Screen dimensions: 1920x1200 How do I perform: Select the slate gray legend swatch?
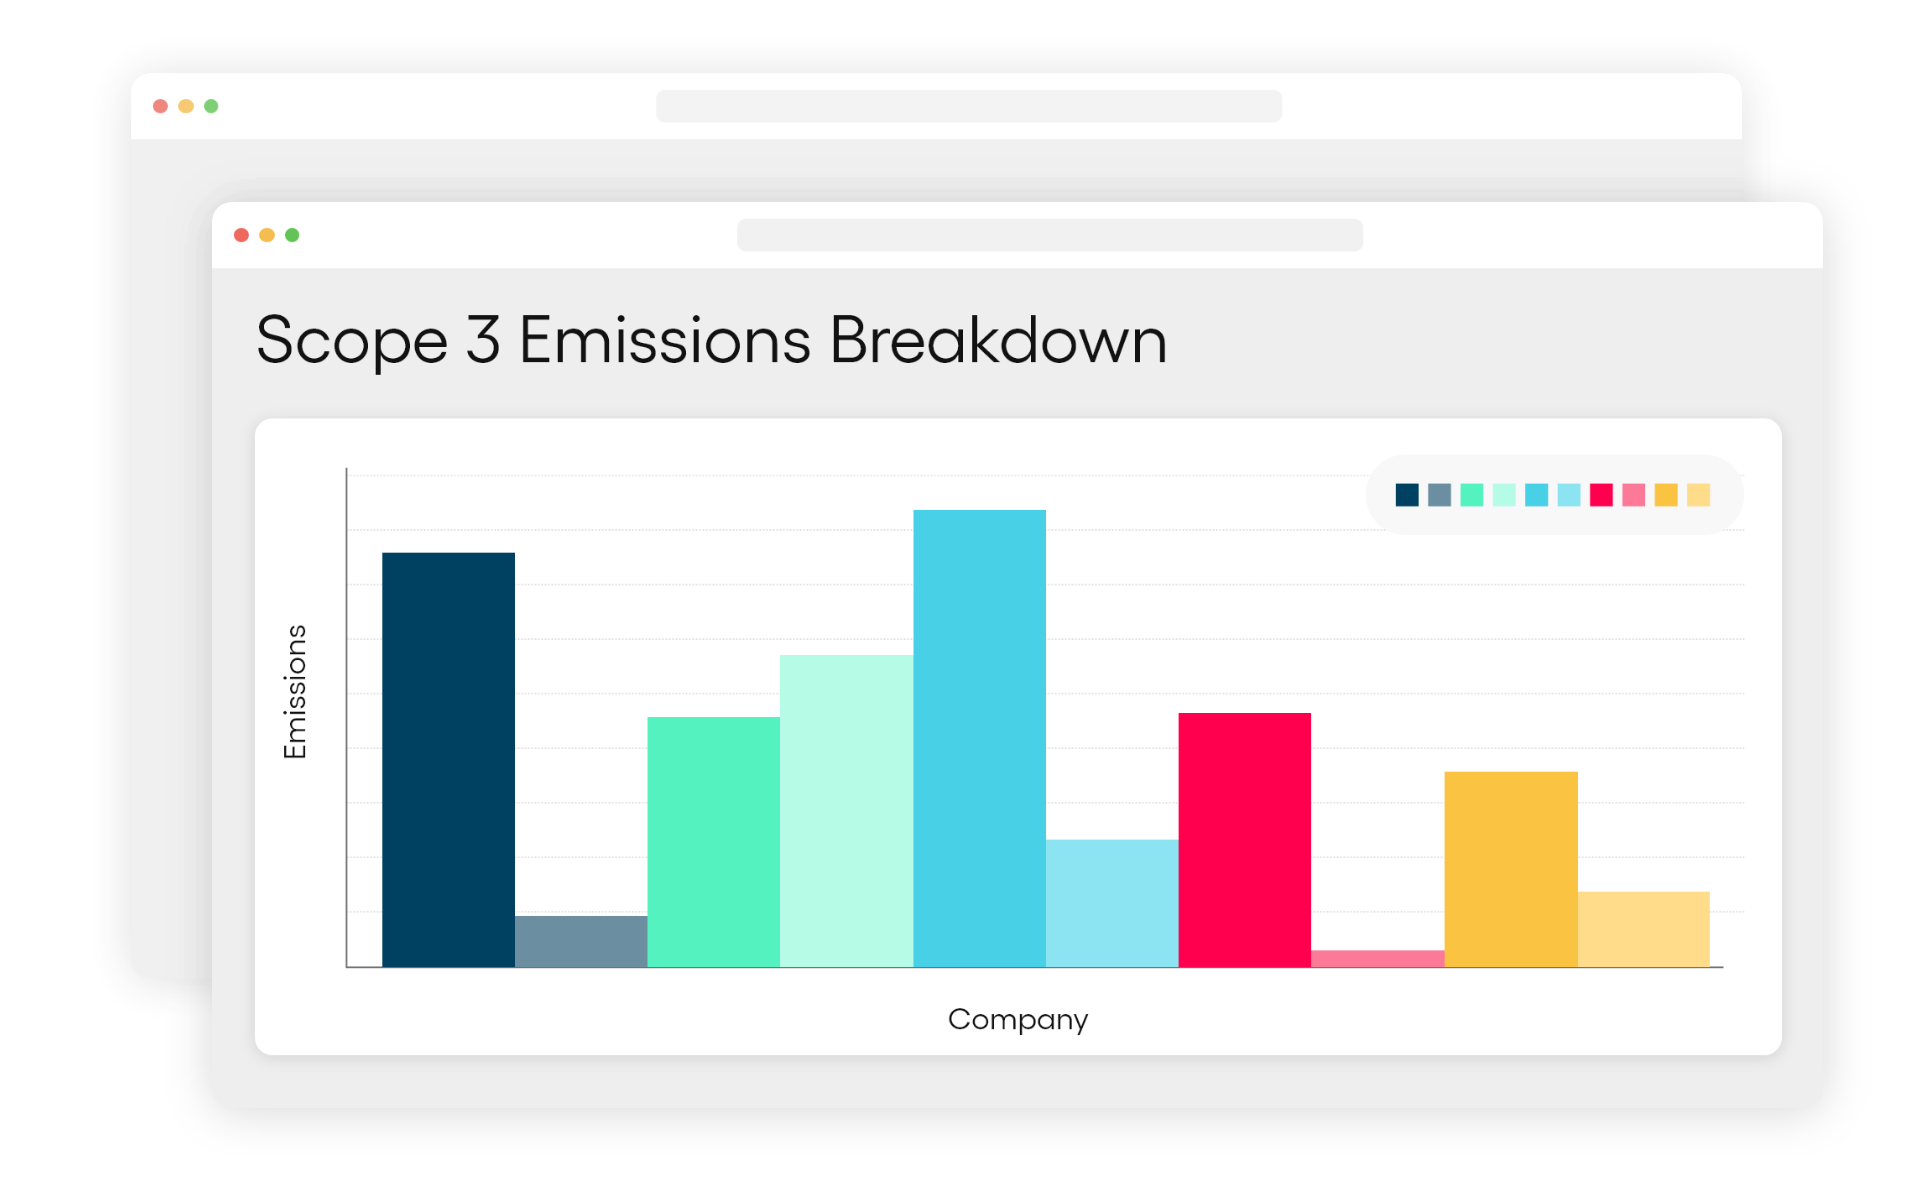point(1439,495)
